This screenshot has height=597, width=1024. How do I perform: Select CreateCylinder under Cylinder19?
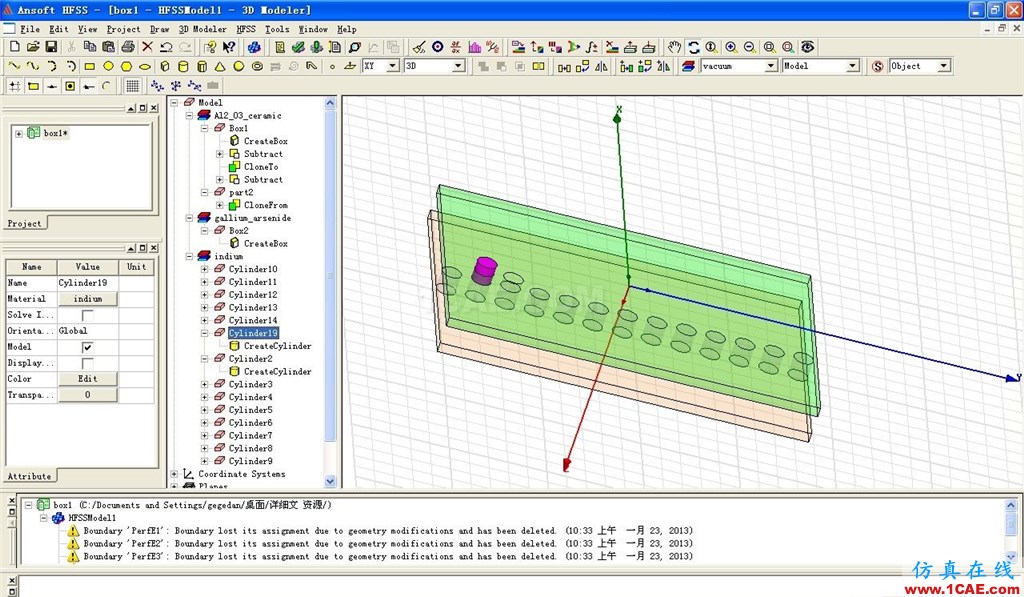coord(278,346)
